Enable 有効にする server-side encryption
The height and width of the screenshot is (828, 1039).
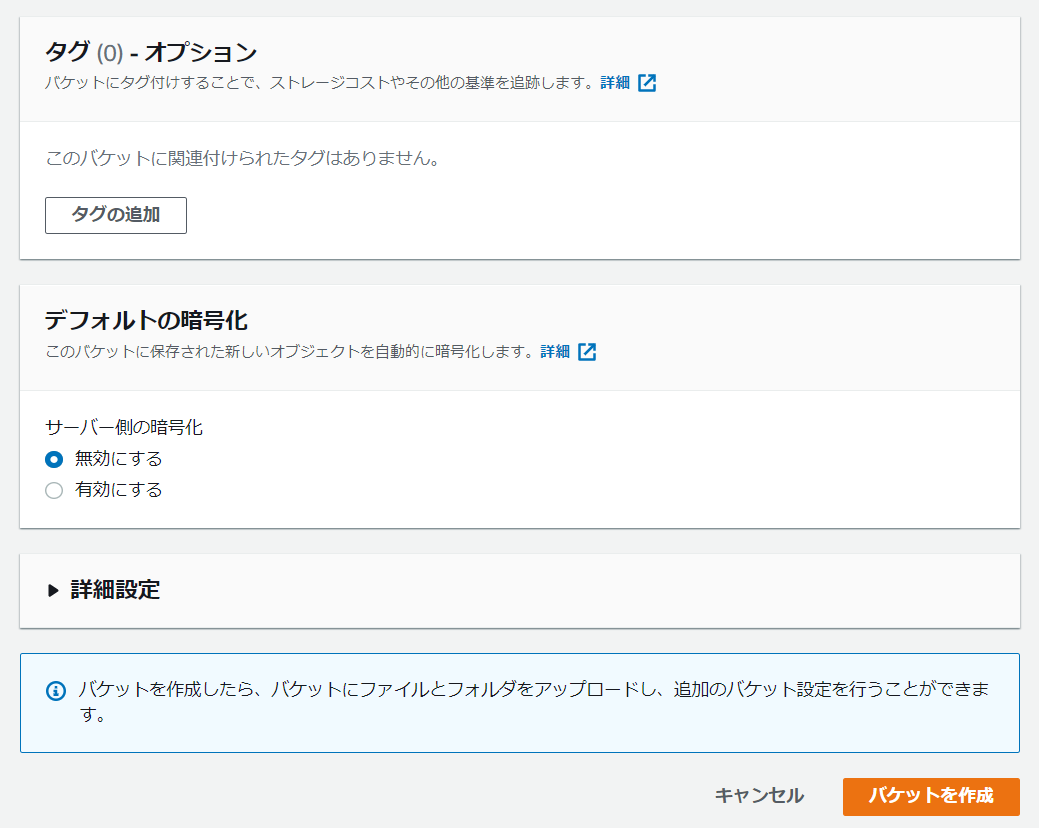[54, 490]
